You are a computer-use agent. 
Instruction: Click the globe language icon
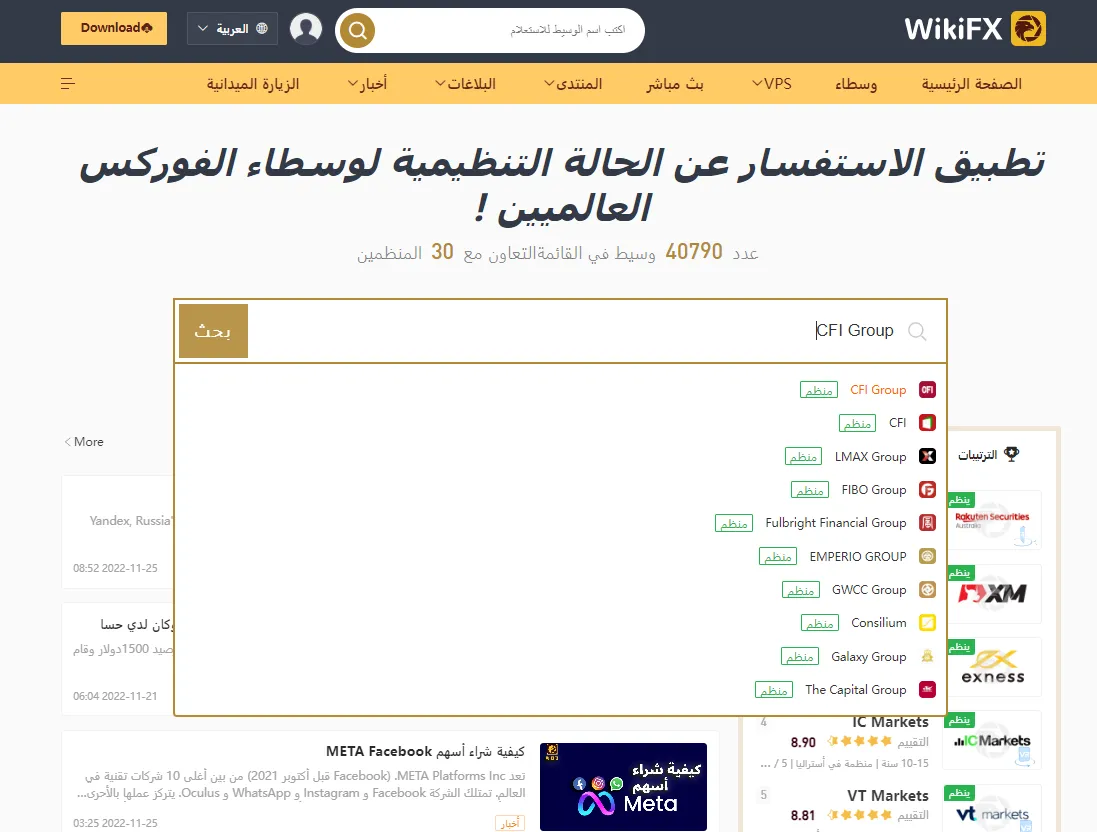(262, 29)
